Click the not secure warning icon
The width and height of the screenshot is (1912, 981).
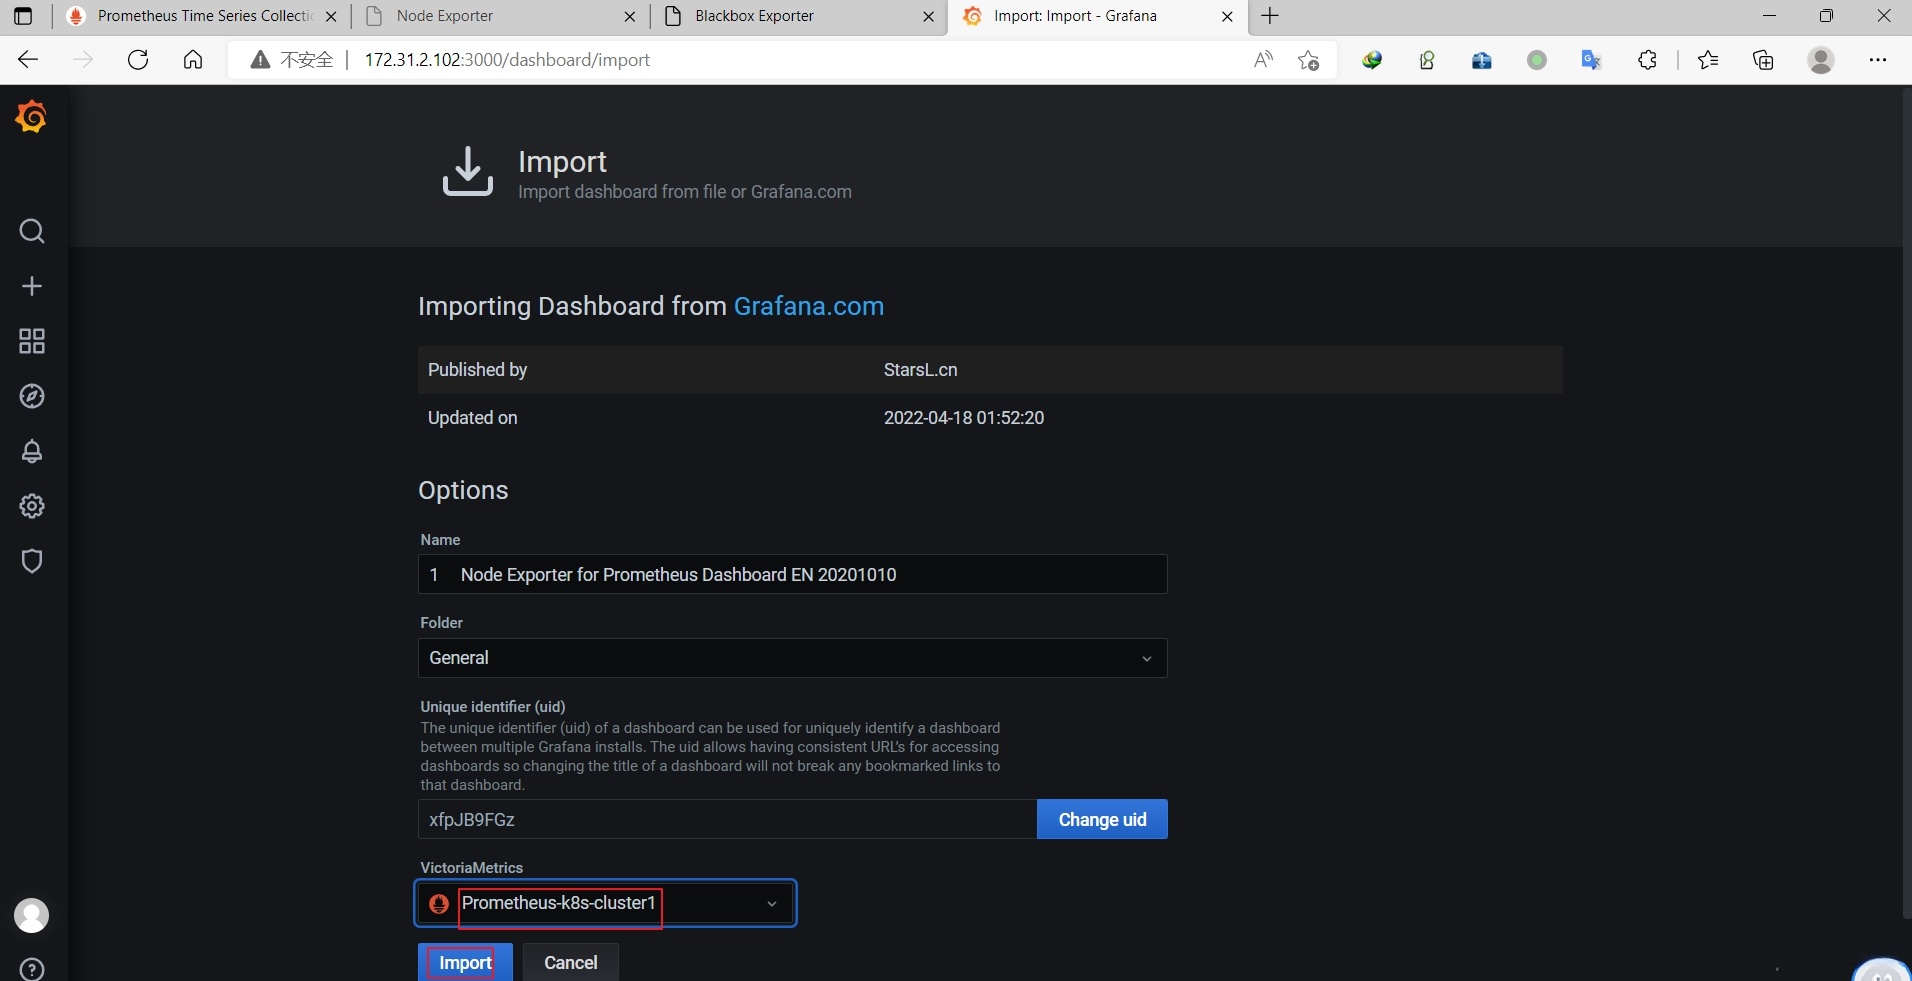click(x=260, y=60)
